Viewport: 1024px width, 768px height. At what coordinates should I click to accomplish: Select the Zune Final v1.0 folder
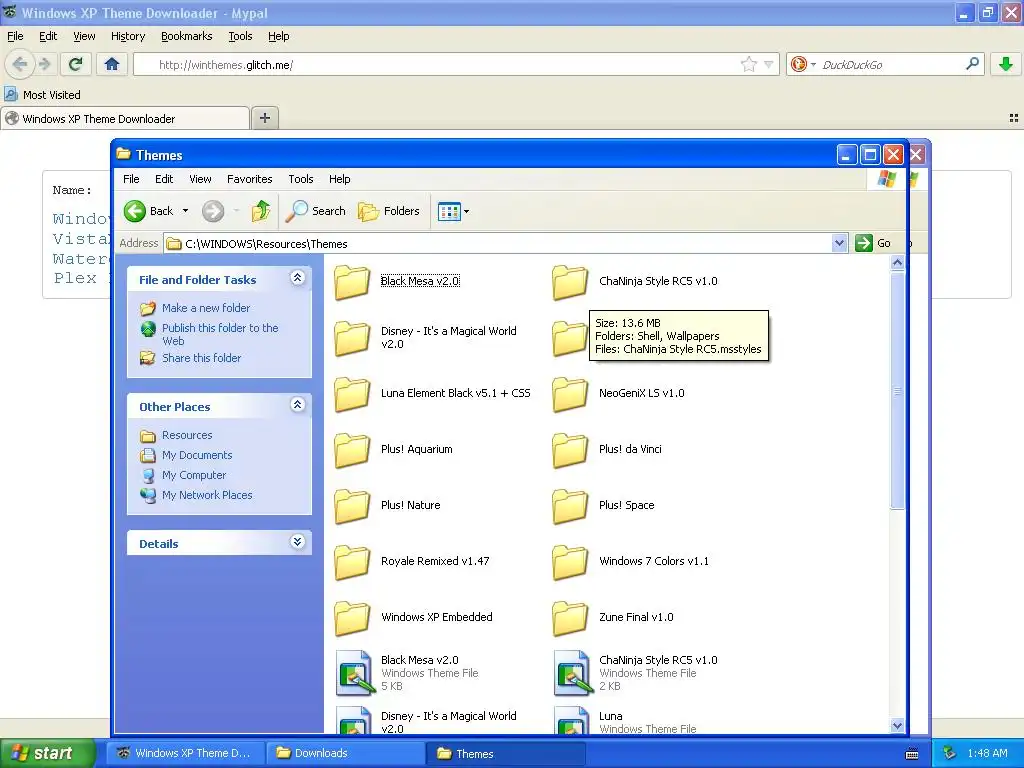(x=613, y=618)
